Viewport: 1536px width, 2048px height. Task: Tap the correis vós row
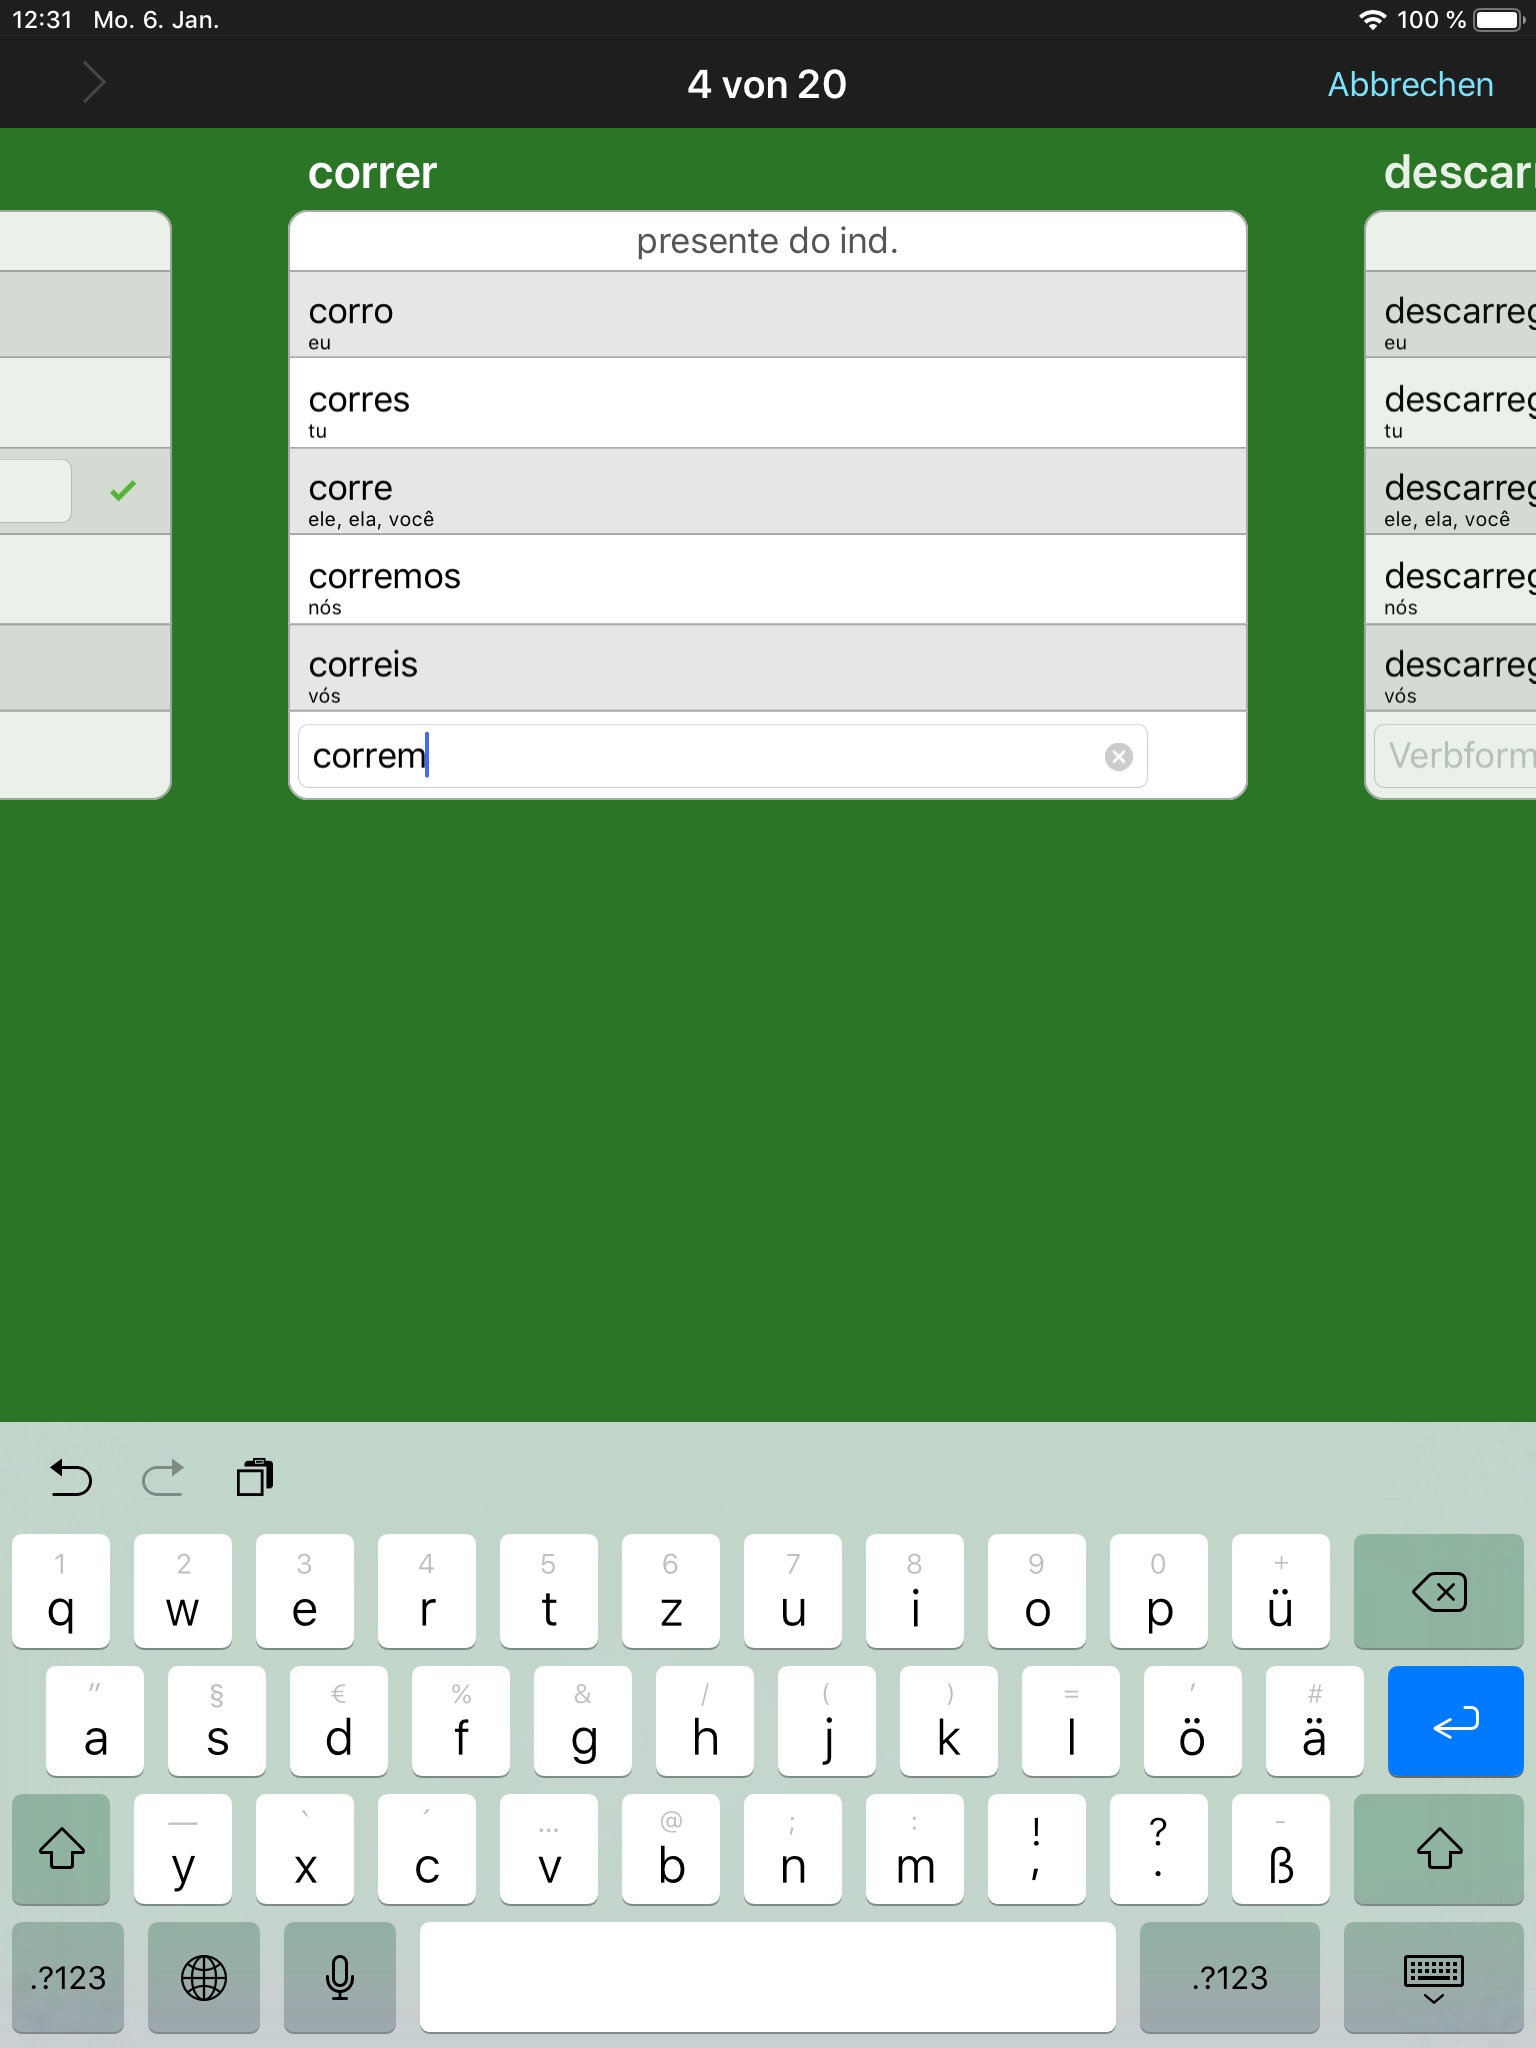[768, 668]
